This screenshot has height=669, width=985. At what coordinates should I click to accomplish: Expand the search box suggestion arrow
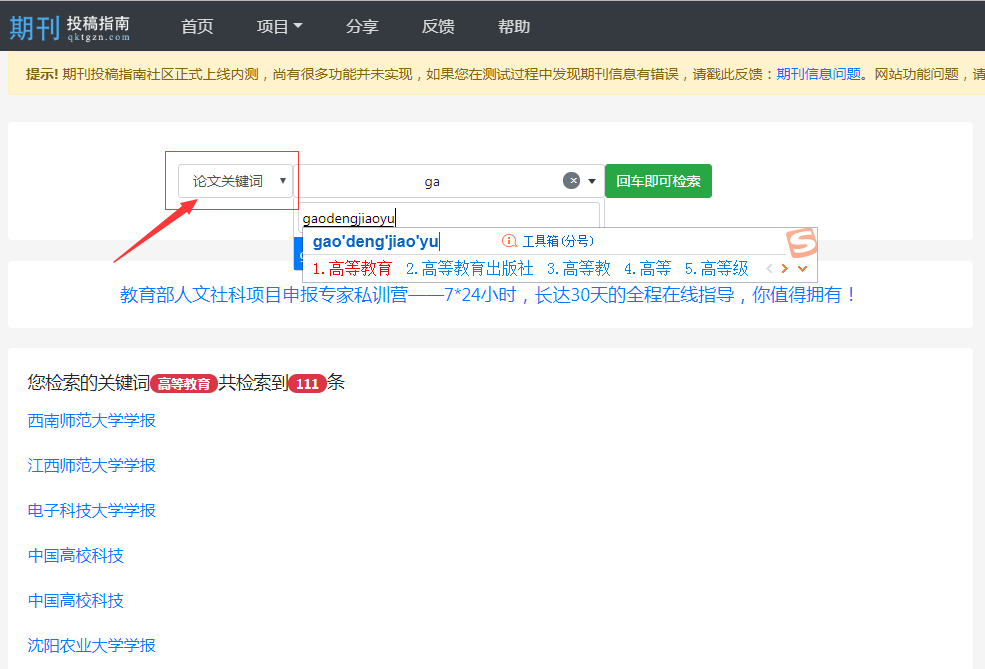(x=592, y=181)
